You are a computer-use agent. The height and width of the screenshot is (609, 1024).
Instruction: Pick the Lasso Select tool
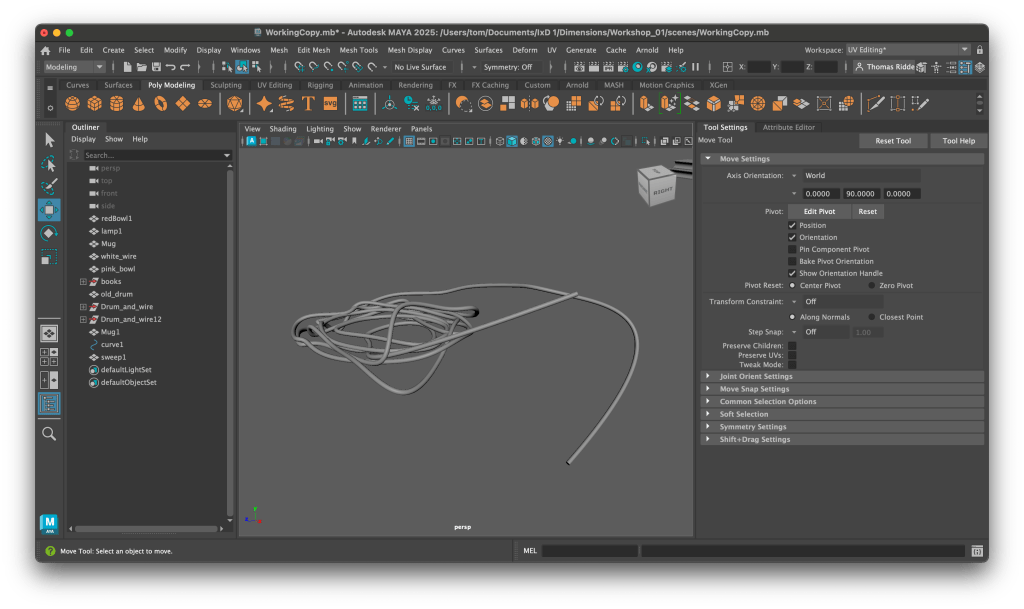tap(49, 163)
